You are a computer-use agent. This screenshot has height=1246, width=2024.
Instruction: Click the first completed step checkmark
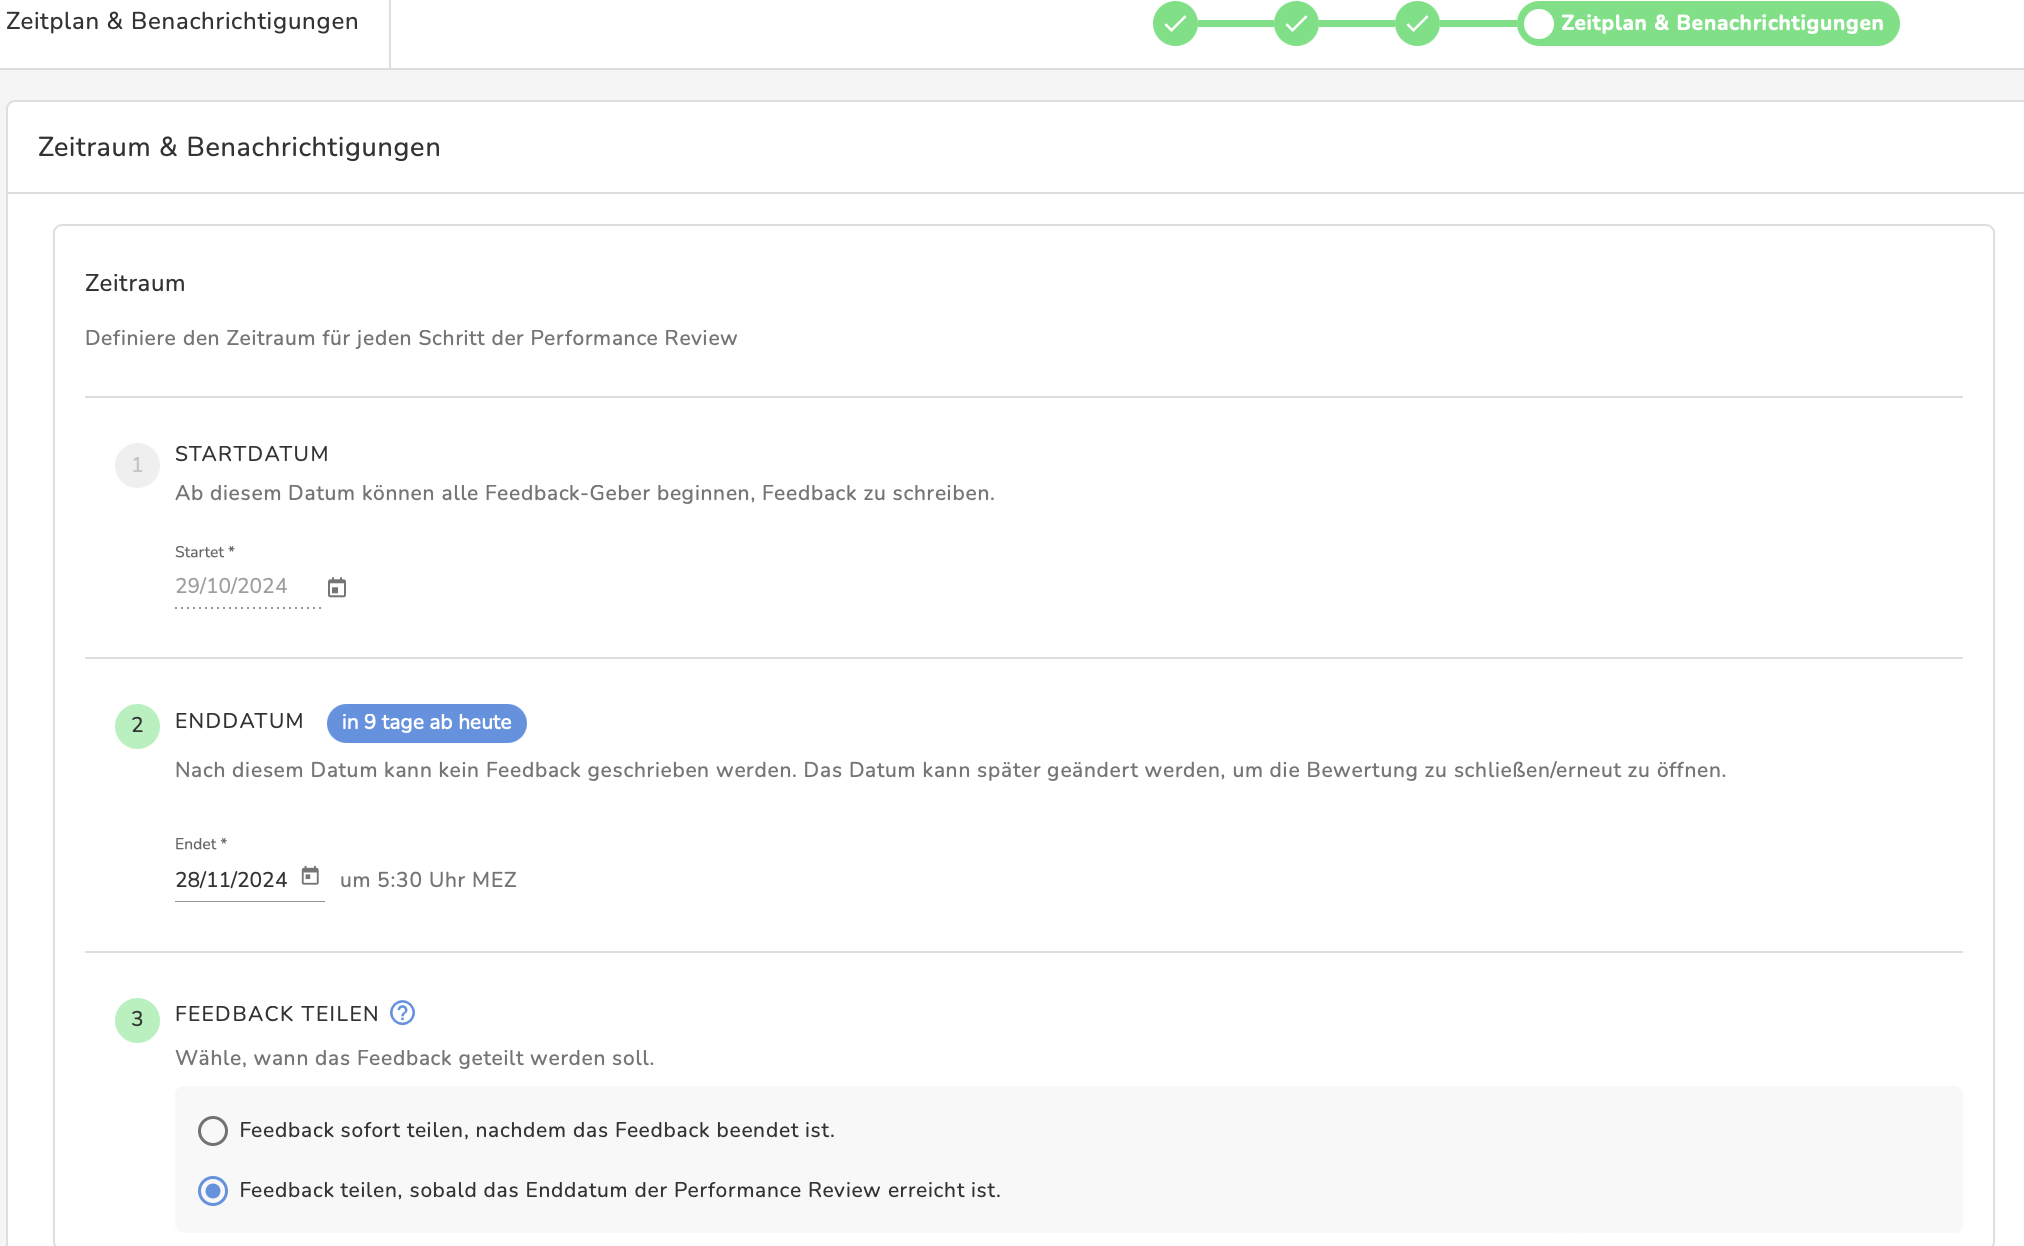tap(1175, 23)
